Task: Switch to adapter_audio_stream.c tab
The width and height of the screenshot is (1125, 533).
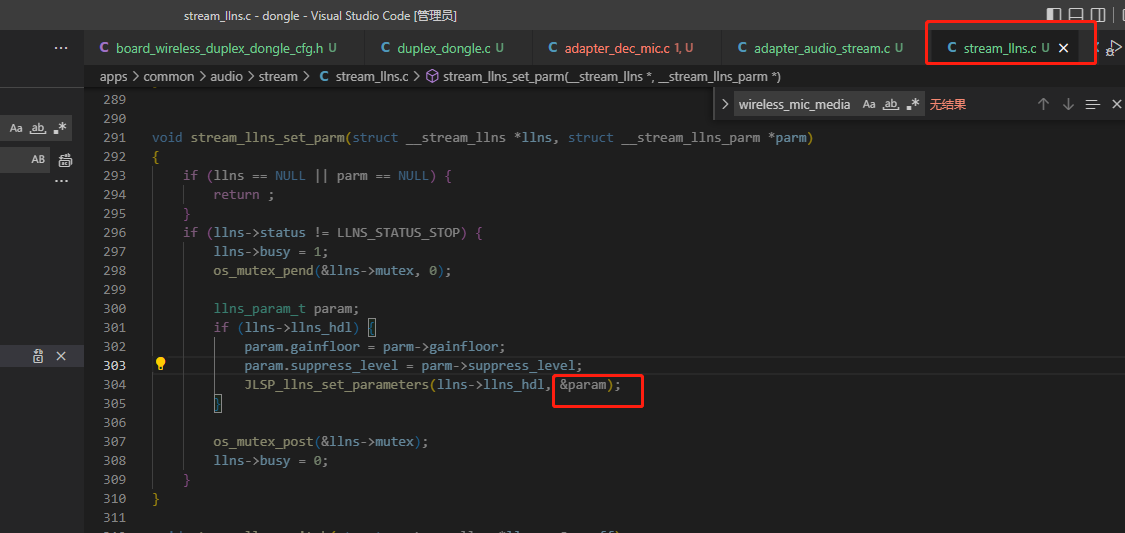Action: pos(821,48)
